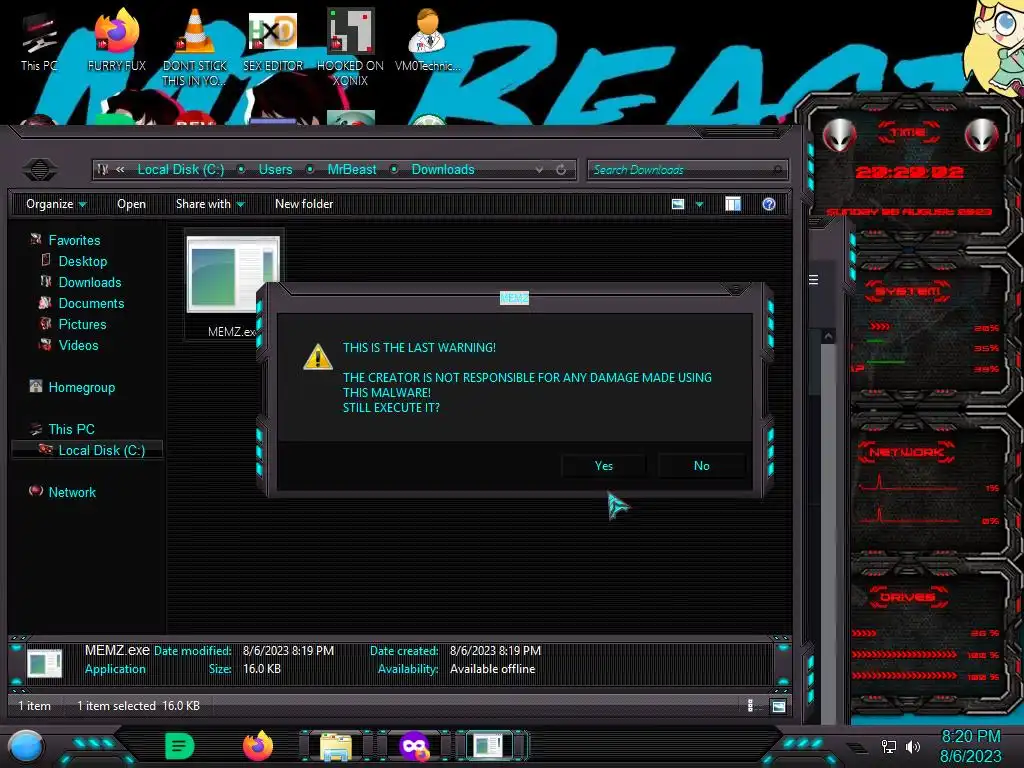1024x768 pixels.
Task: Click the network icon in system tray
Action: (x=889, y=746)
